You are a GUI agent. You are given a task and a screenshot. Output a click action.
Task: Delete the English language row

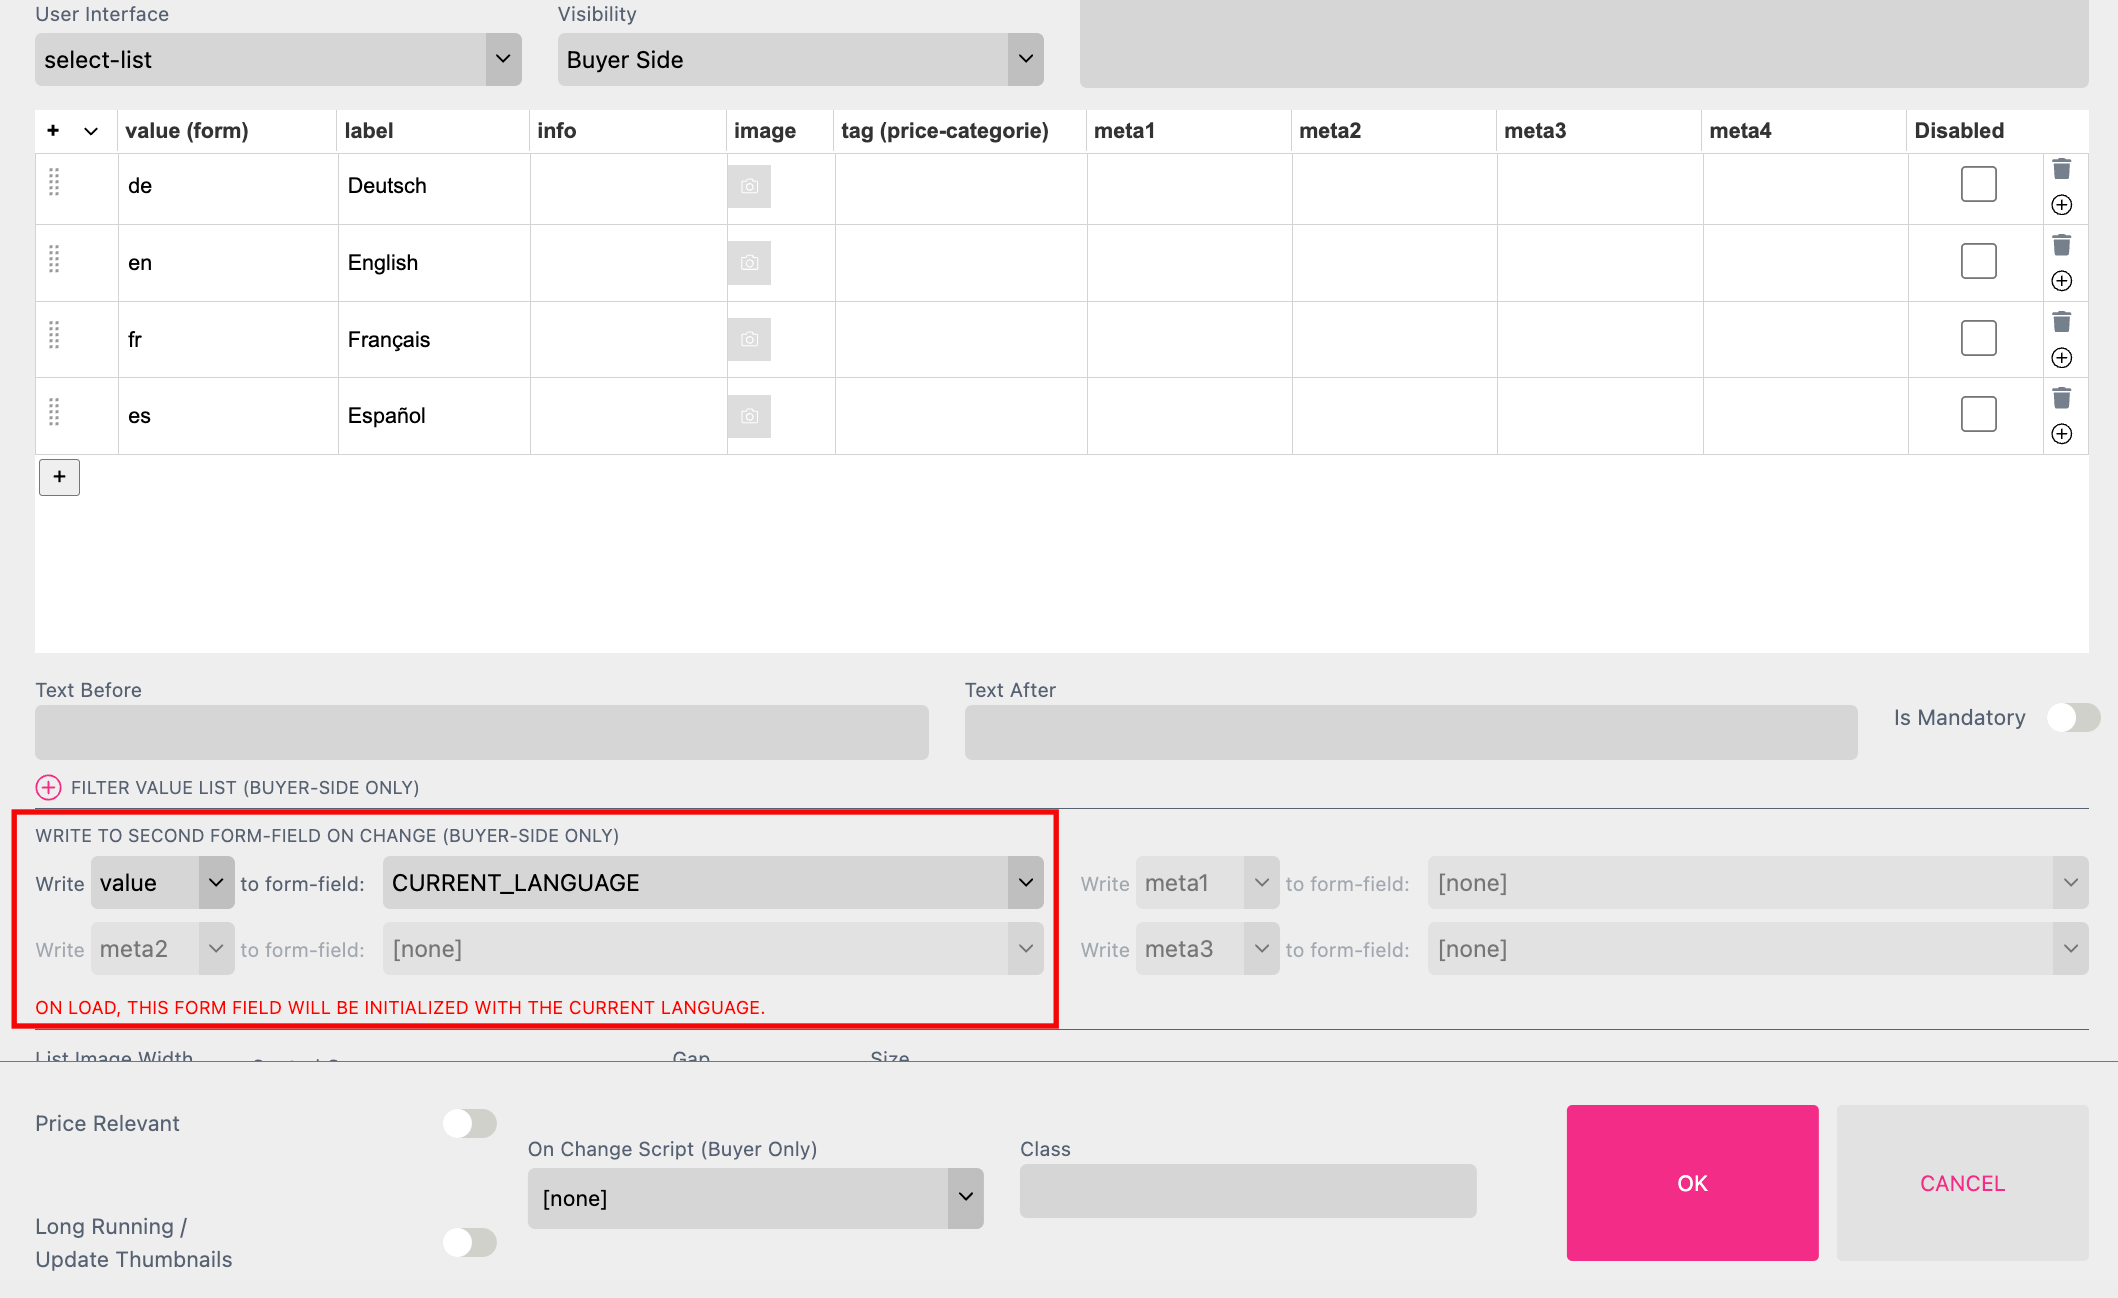click(2062, 244)
